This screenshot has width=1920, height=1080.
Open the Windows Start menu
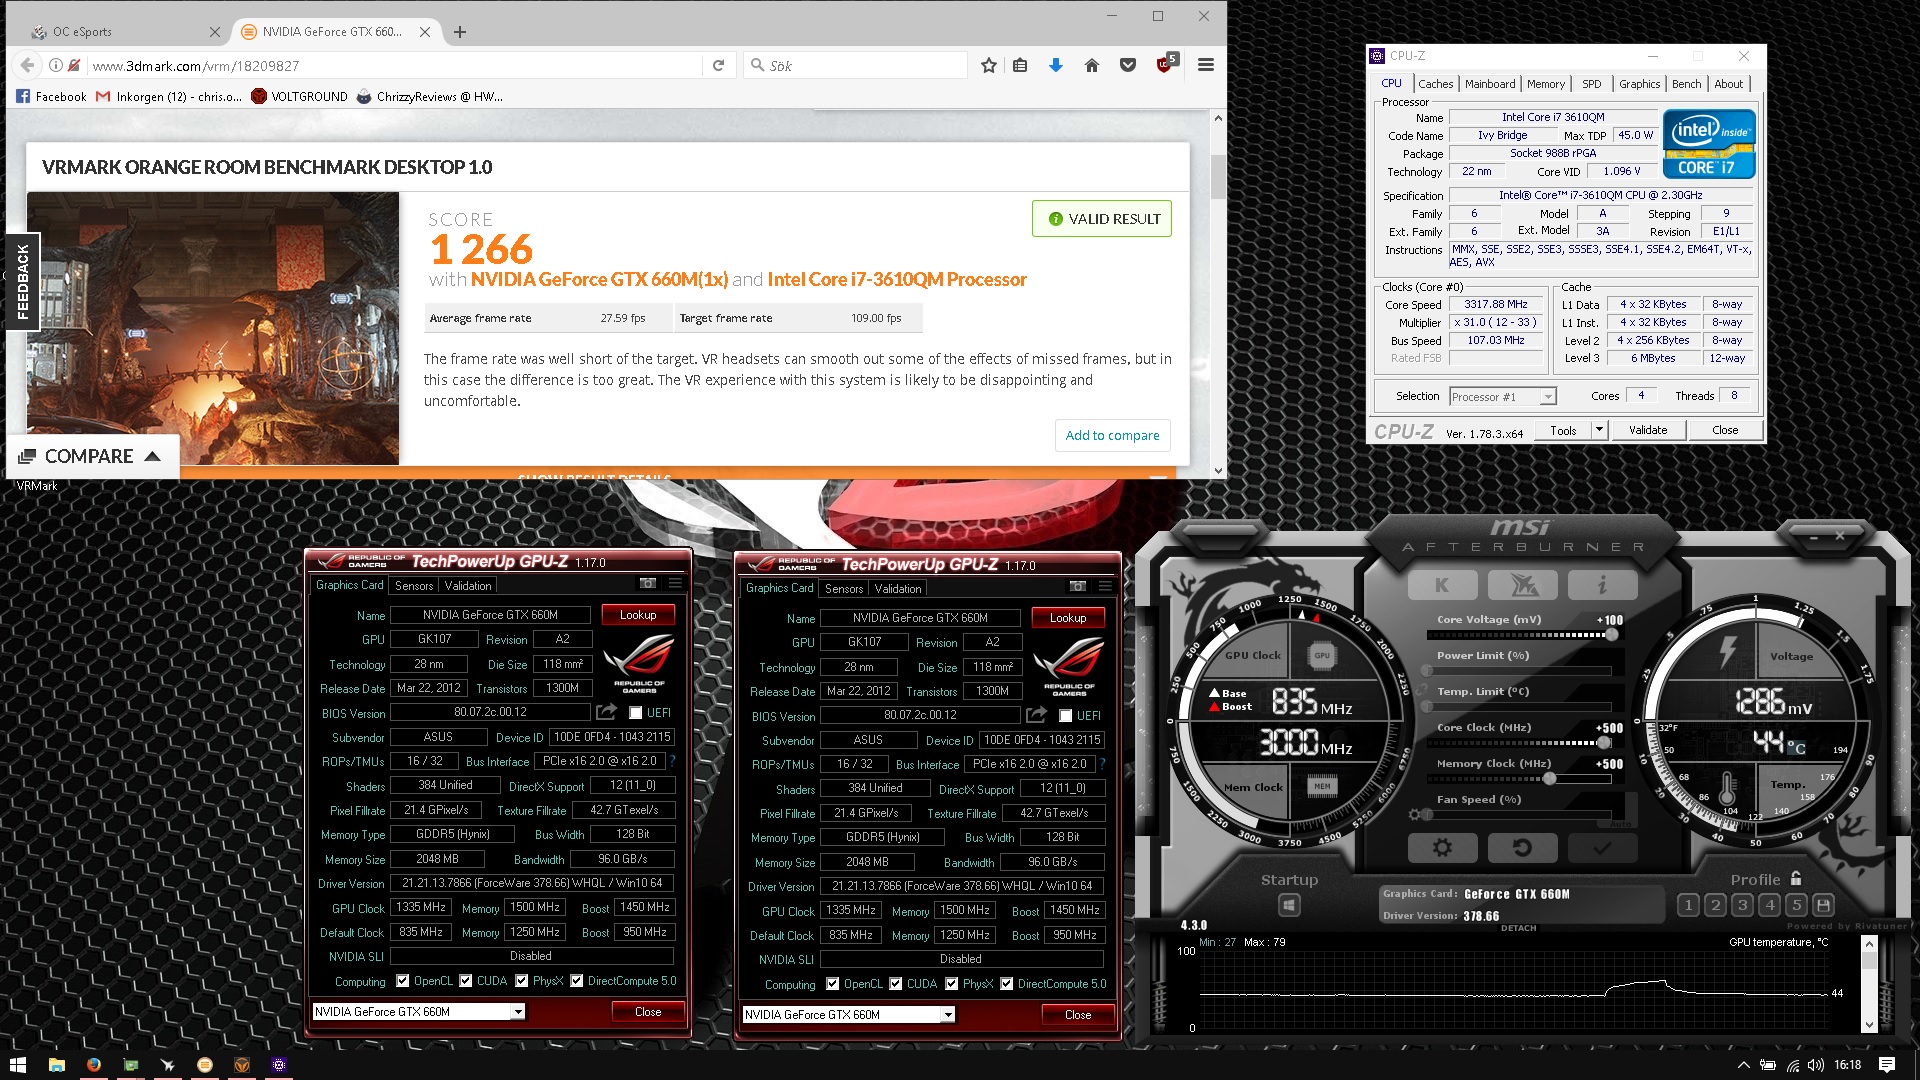tap(17, 1065)
